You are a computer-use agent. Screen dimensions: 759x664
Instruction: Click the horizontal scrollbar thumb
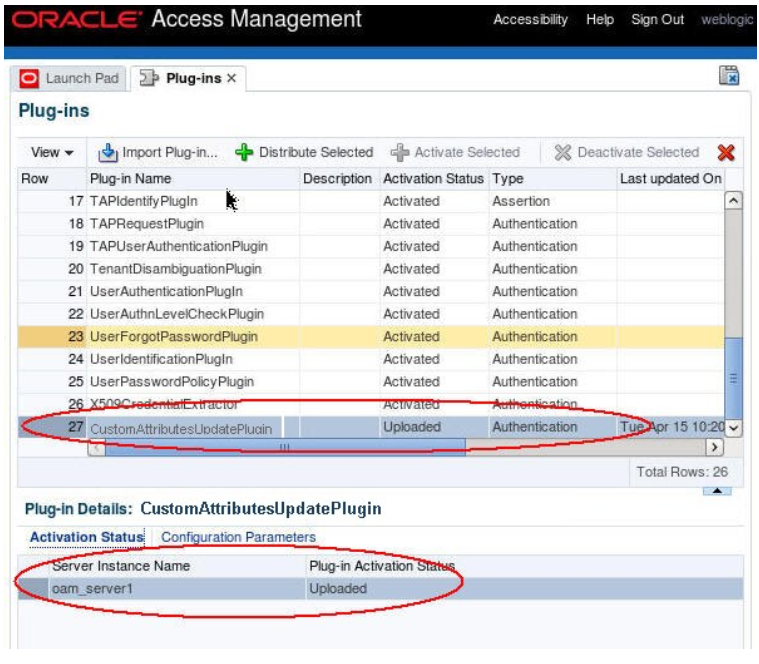[285, 447]
